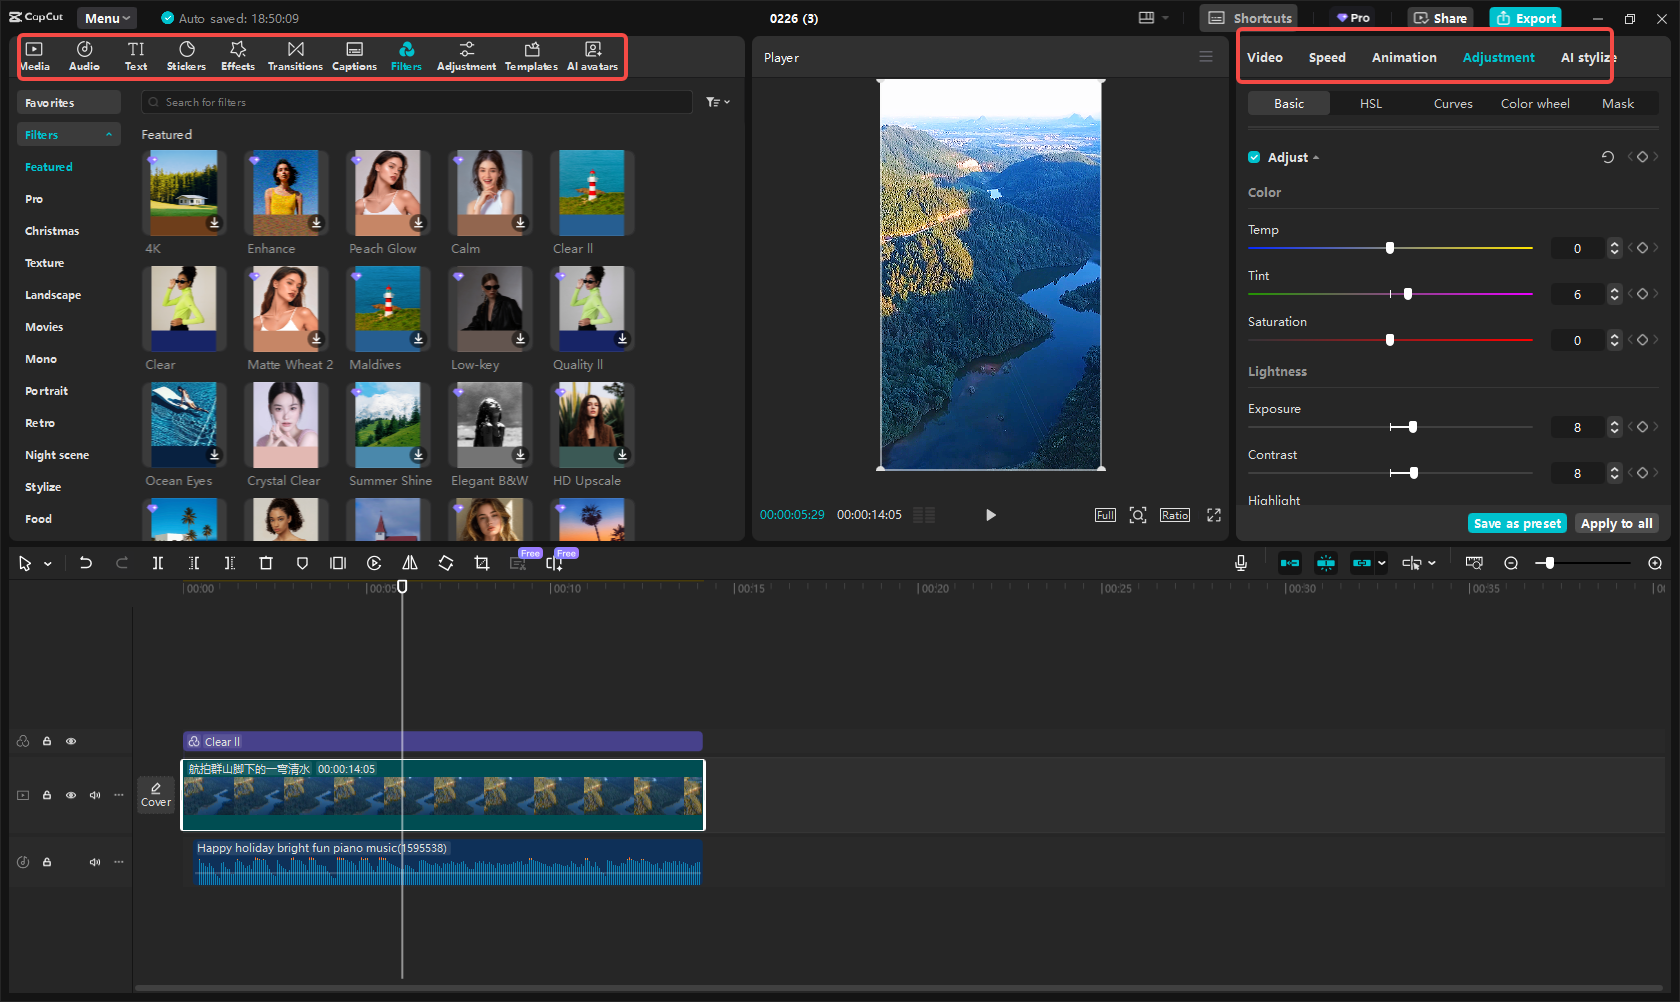Open the Menu dropdown in the top bar

click(x=106, y=17)
